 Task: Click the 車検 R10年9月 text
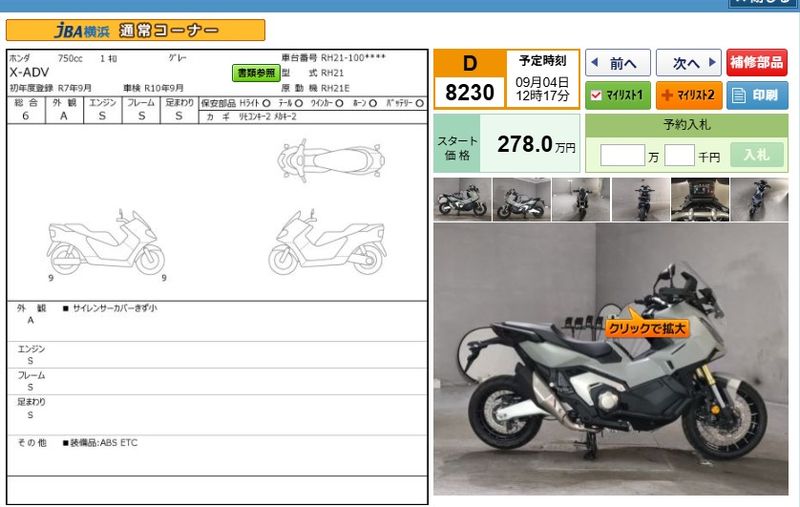click(x=153, y=88)
